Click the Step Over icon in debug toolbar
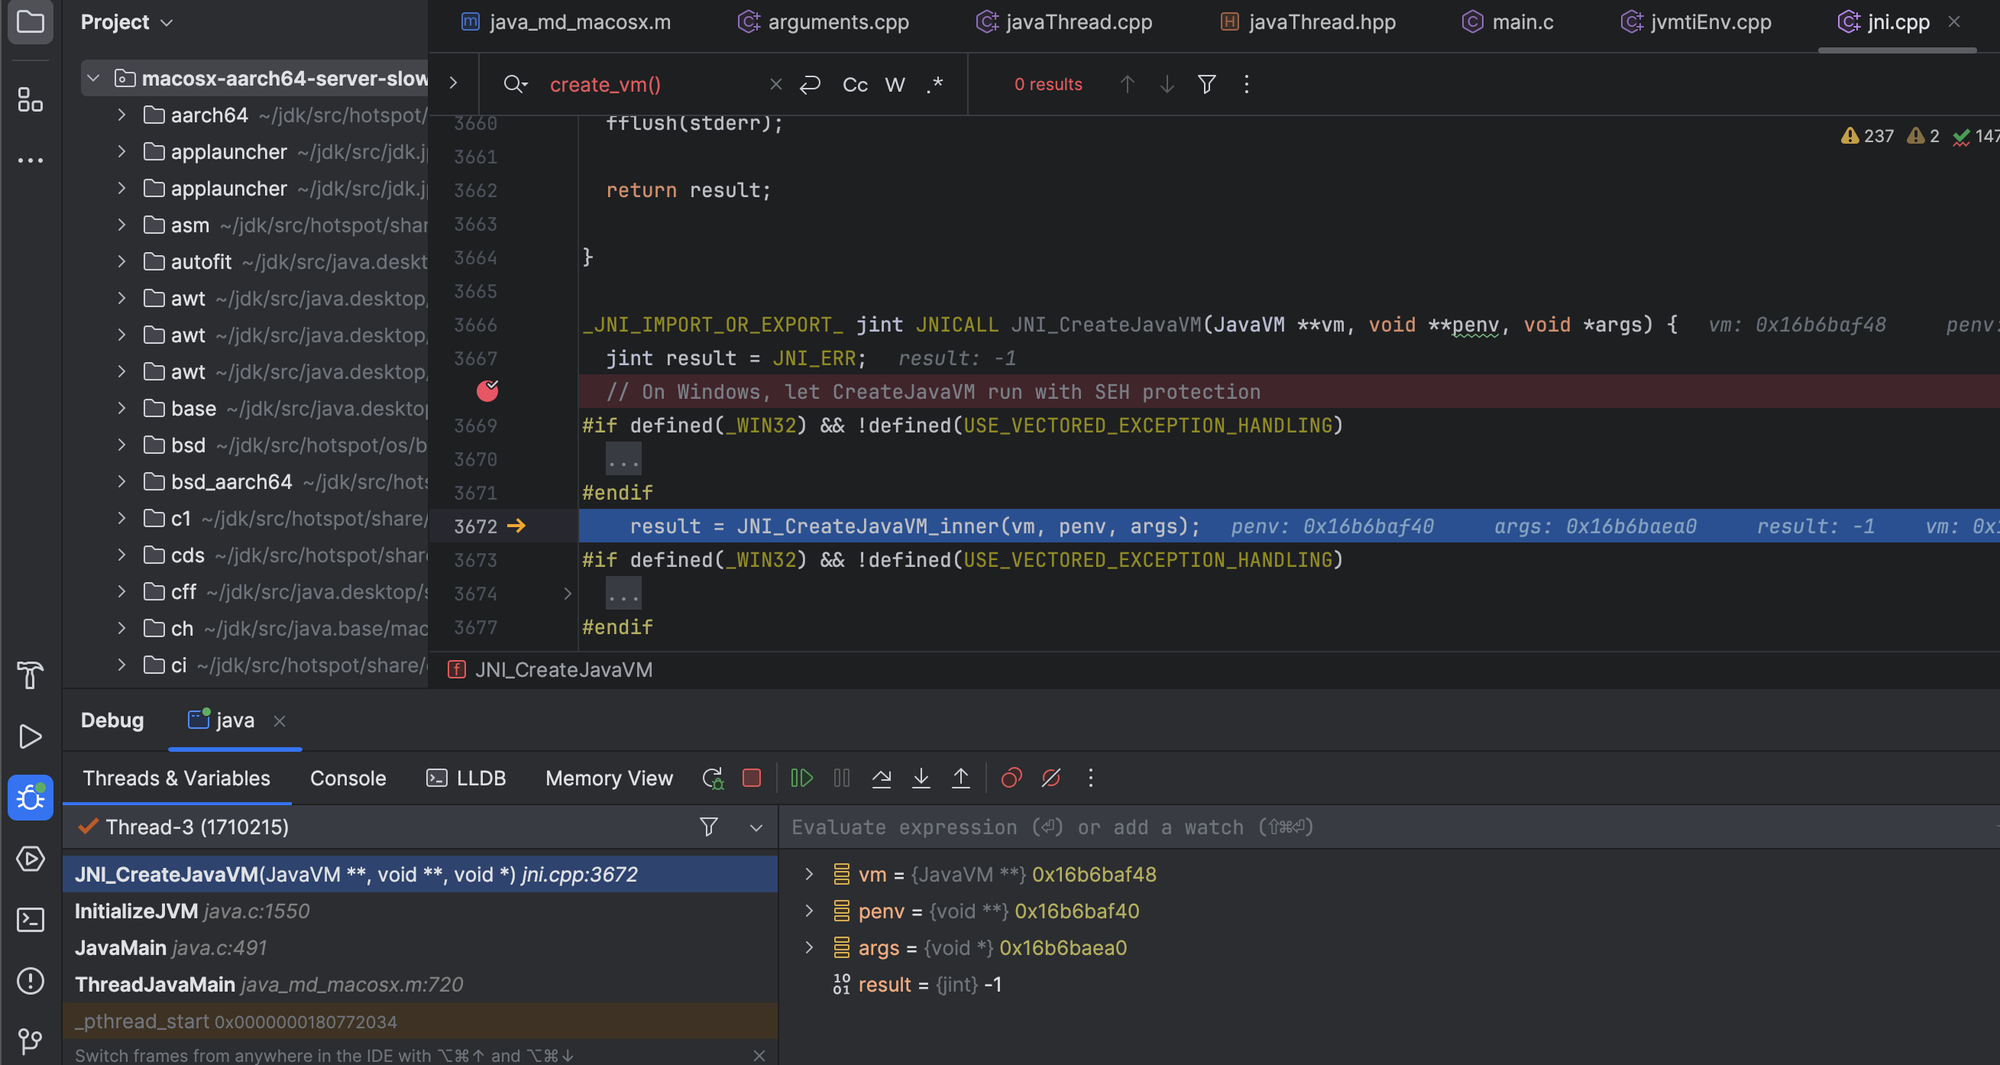The height and width of the screenshot is (1065, 2000). (881, 778)
